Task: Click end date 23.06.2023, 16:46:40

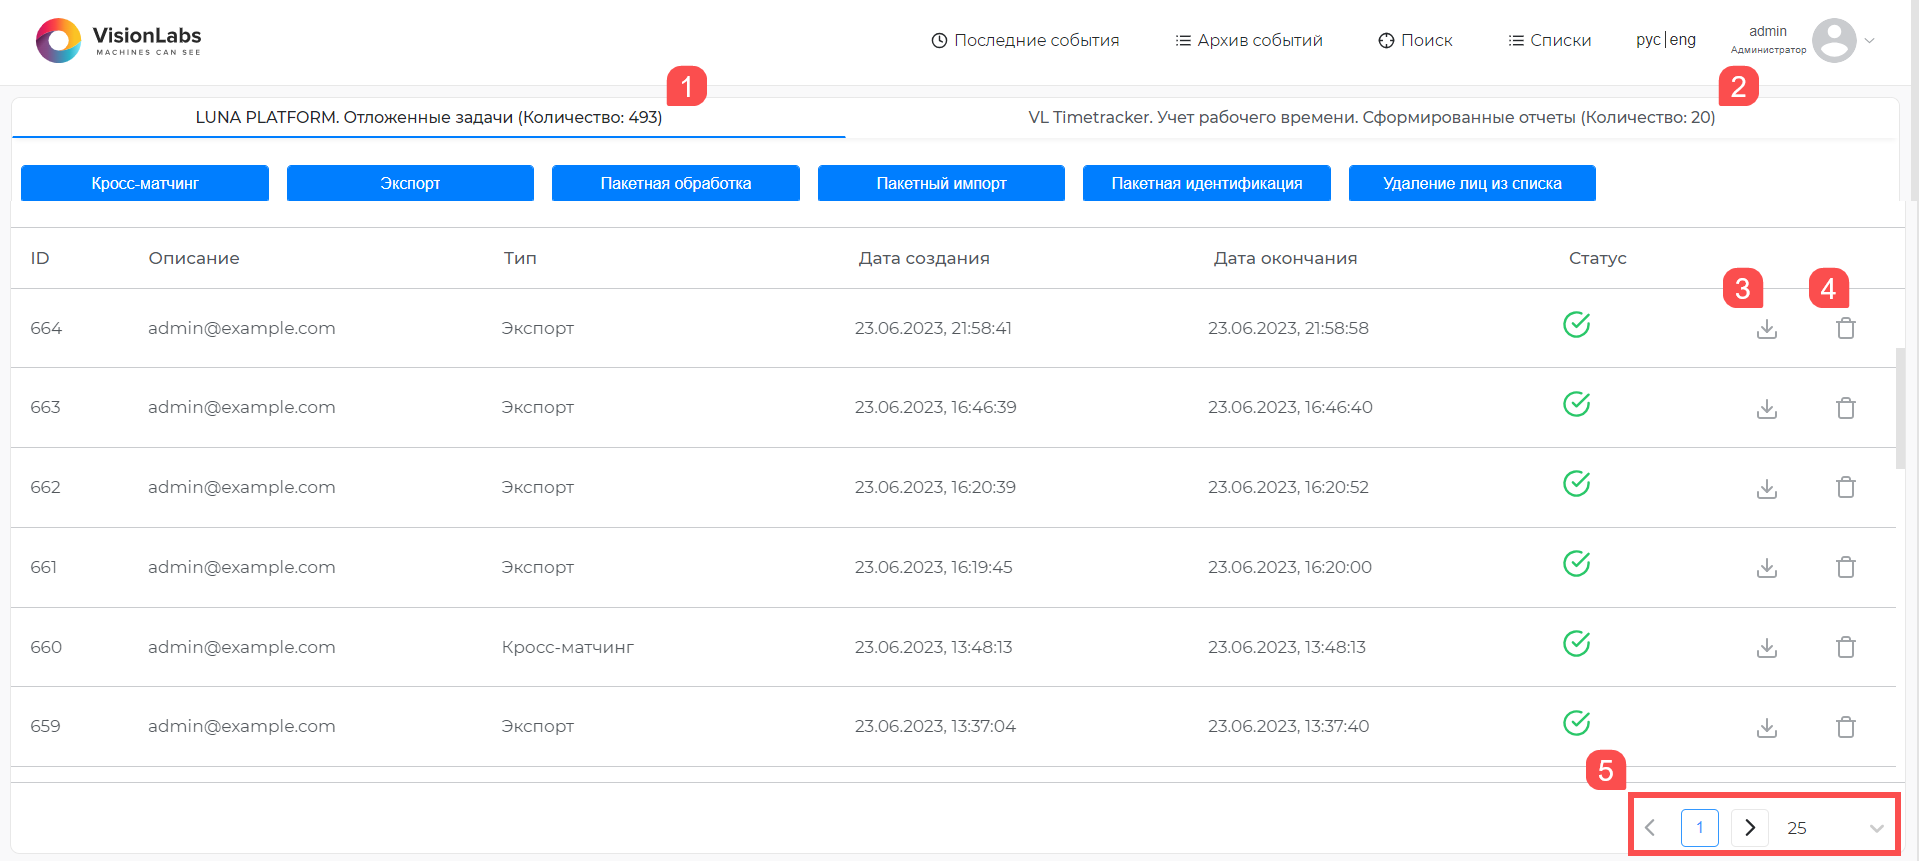Action: 1290,407
